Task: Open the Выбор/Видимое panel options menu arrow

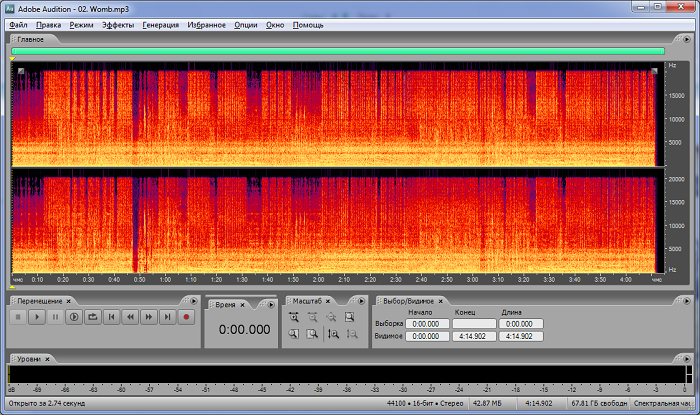Action: 686,300
